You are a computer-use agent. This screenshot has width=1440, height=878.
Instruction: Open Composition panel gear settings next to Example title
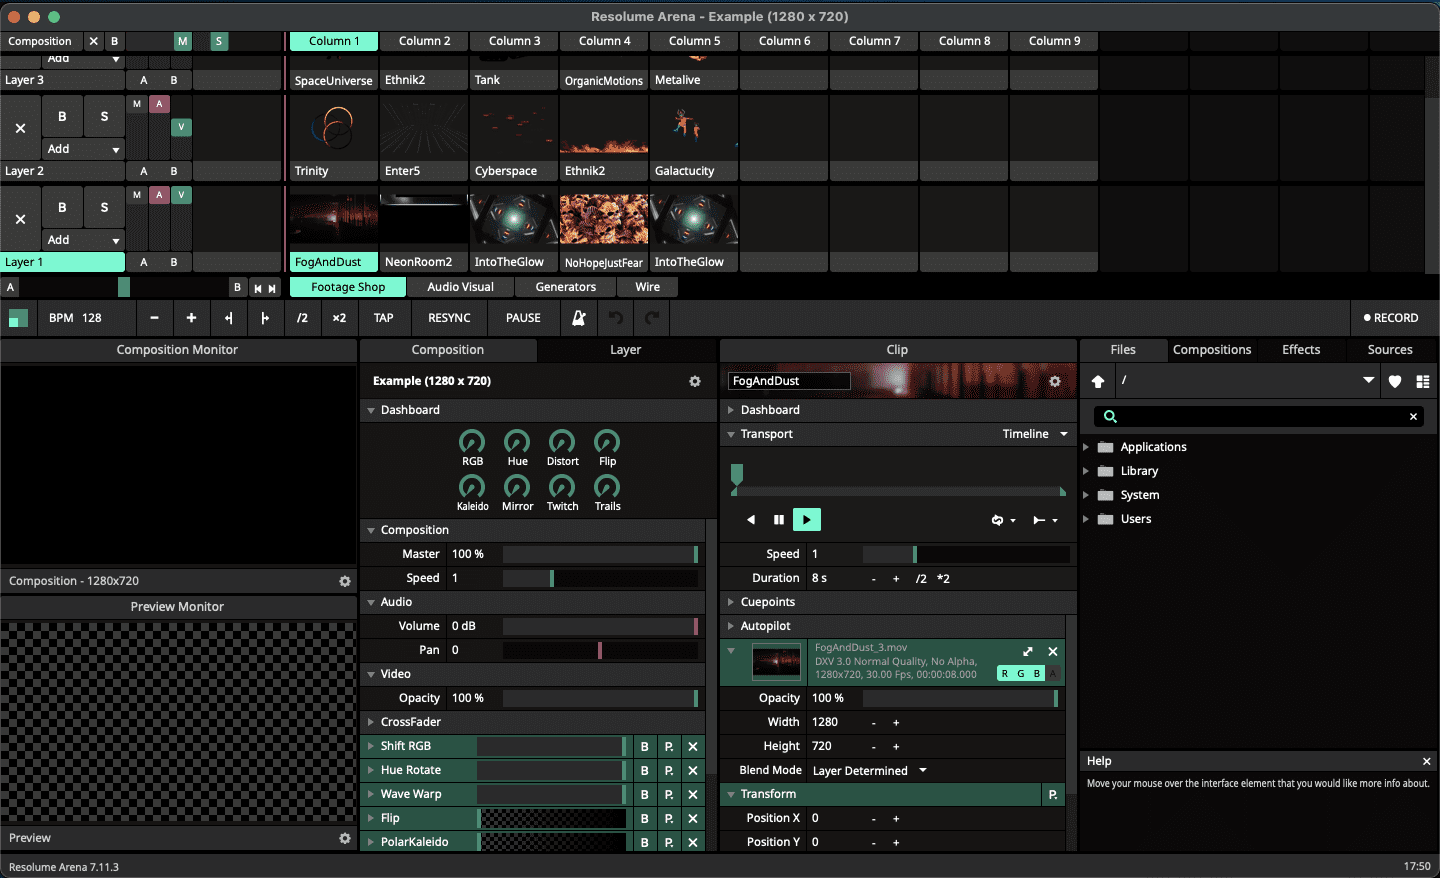(695, 381)
